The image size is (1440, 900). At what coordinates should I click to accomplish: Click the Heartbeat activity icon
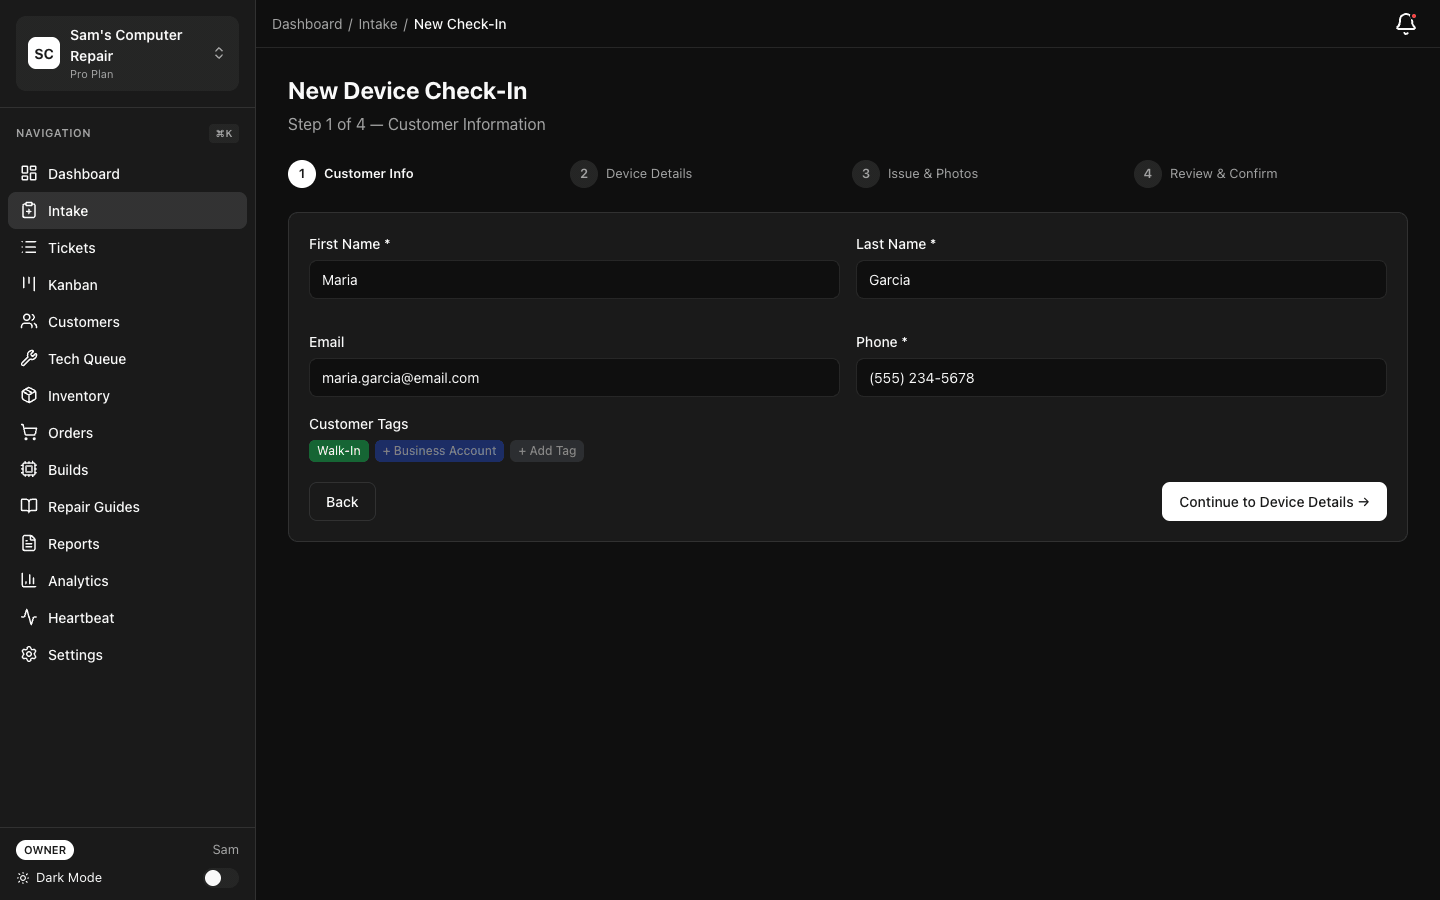pyautogui.click(x=28, y=618)
